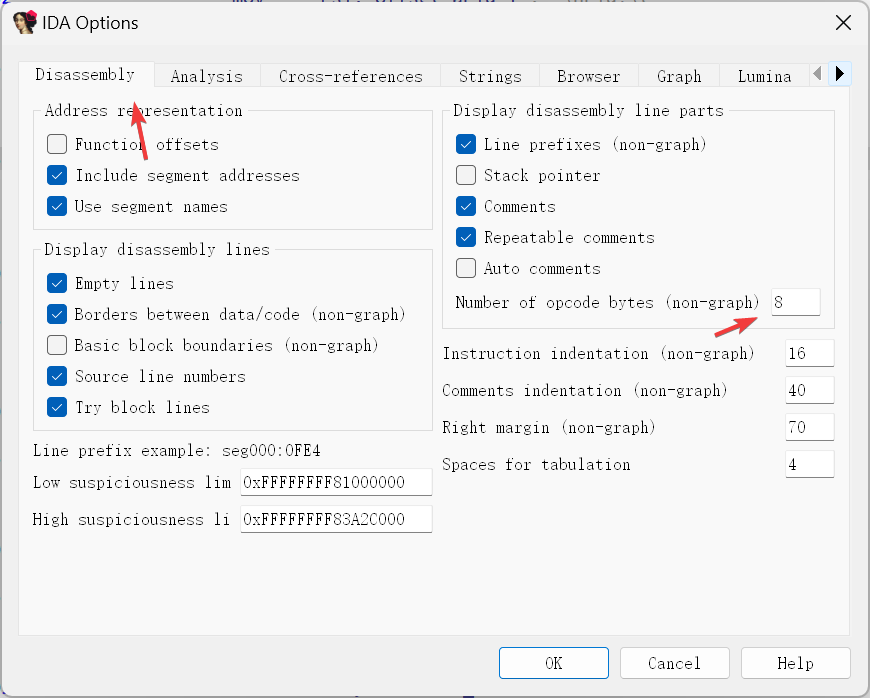
Task: Turn on Basic block boundaries
Action: (57, 346)
